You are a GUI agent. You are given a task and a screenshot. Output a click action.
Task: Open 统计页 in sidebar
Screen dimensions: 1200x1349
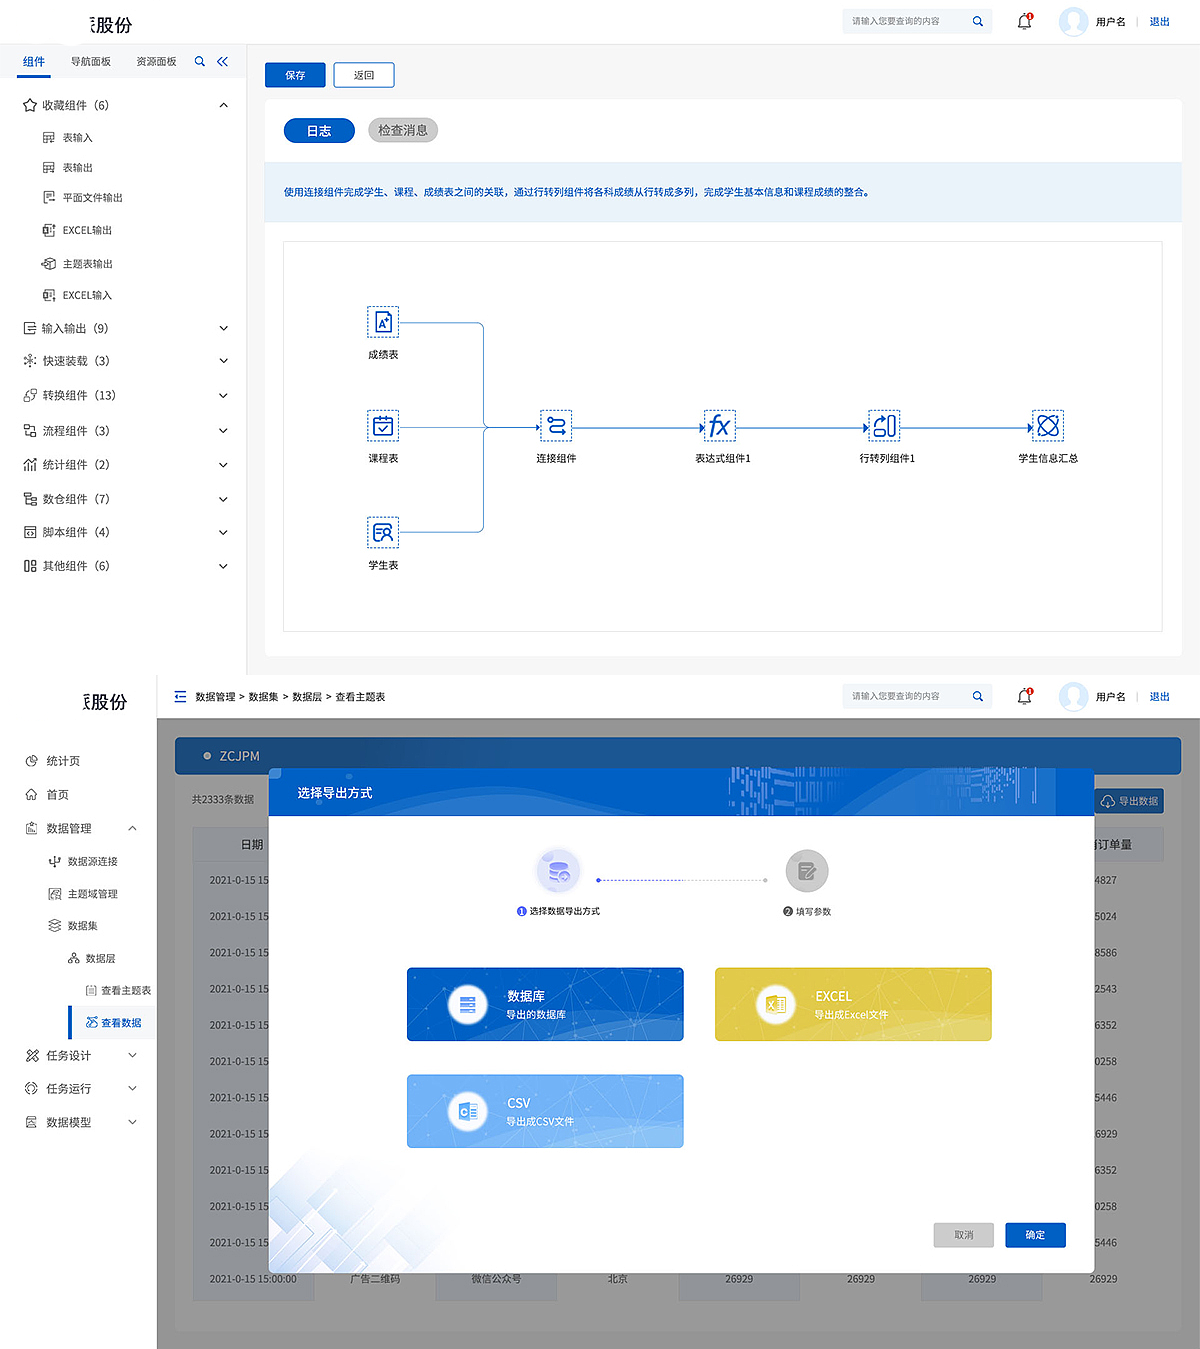coord(53,761)
